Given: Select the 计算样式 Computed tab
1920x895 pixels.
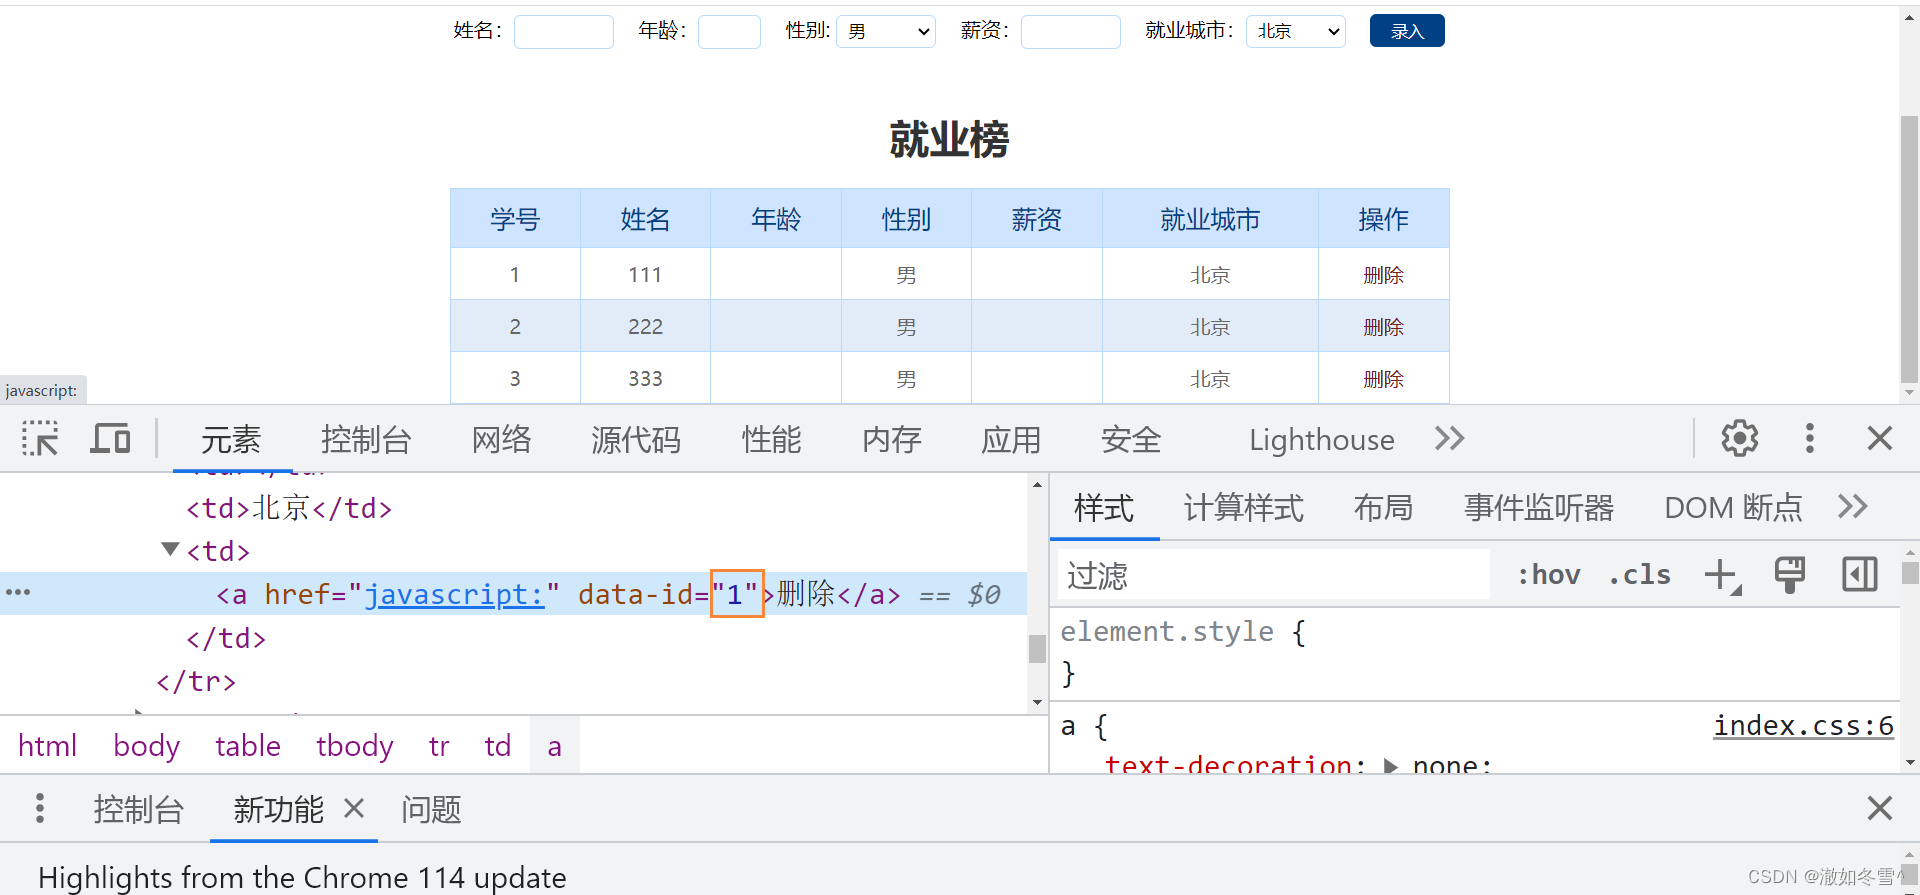Looking at the screenshot, I should pyautogui.click(x=1243, y=507).
